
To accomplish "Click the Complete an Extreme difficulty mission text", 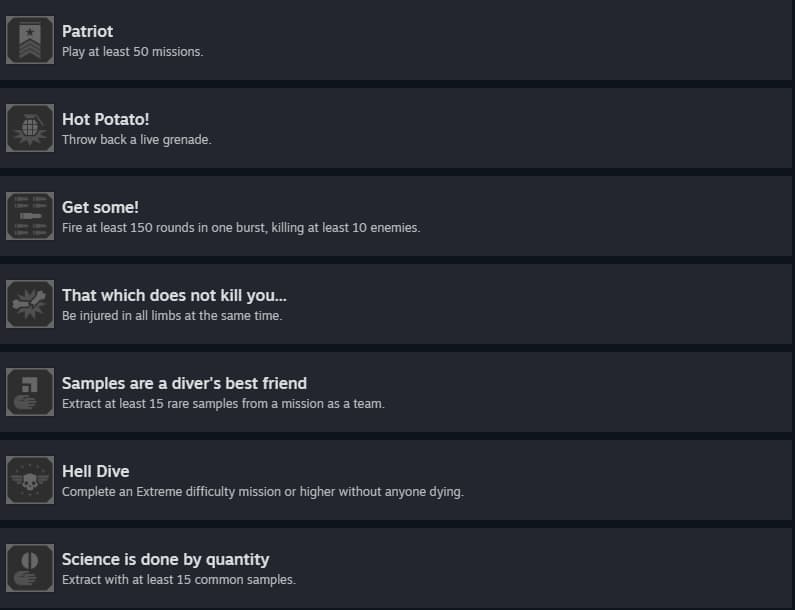I will coord(262,492).
